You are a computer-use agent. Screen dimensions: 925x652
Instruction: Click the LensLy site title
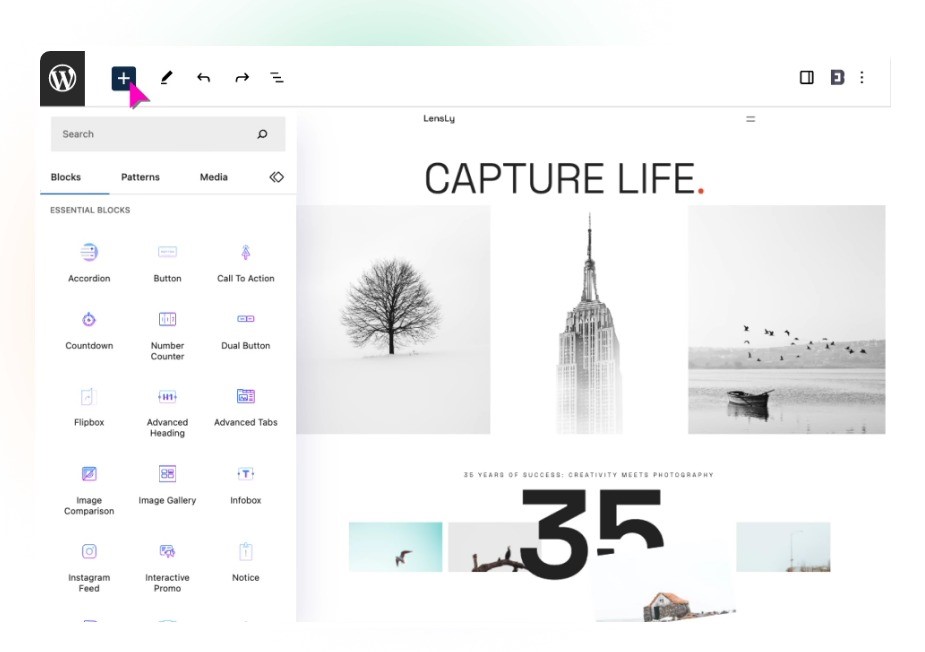click(439, 119)
